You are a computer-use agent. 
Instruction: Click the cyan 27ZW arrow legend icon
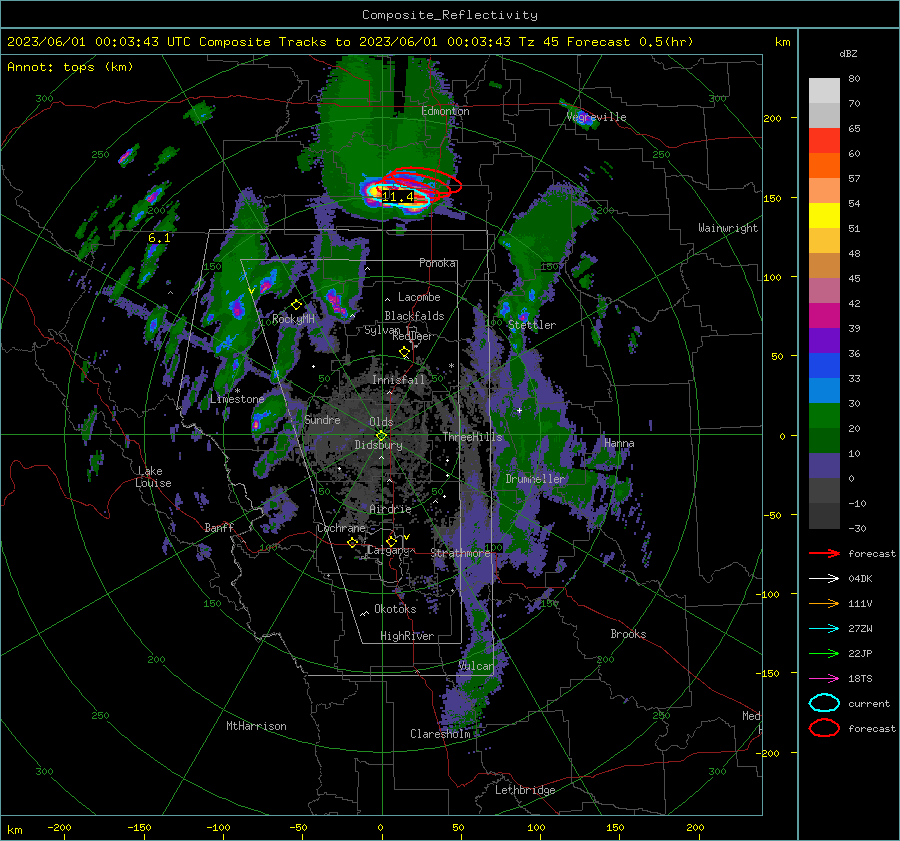(x=824, y=629)
